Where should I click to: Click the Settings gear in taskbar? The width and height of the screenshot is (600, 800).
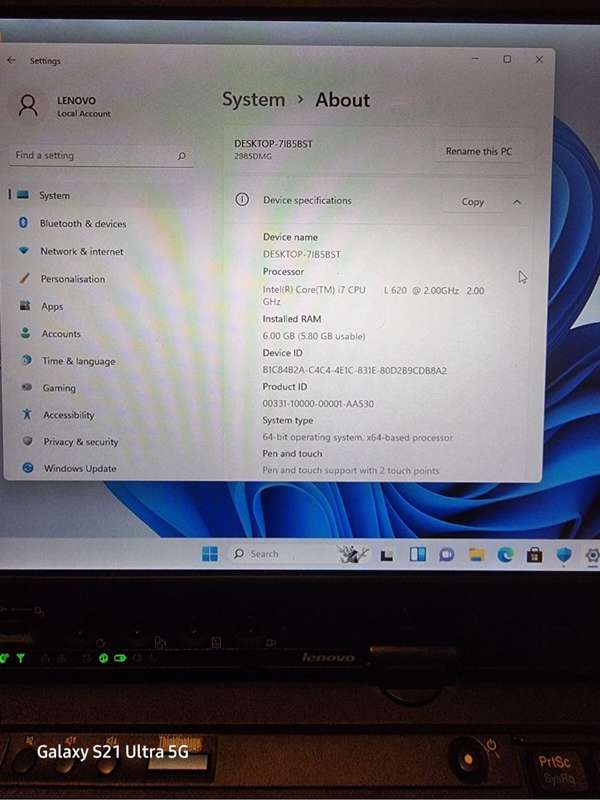click(x=592, y=555)
